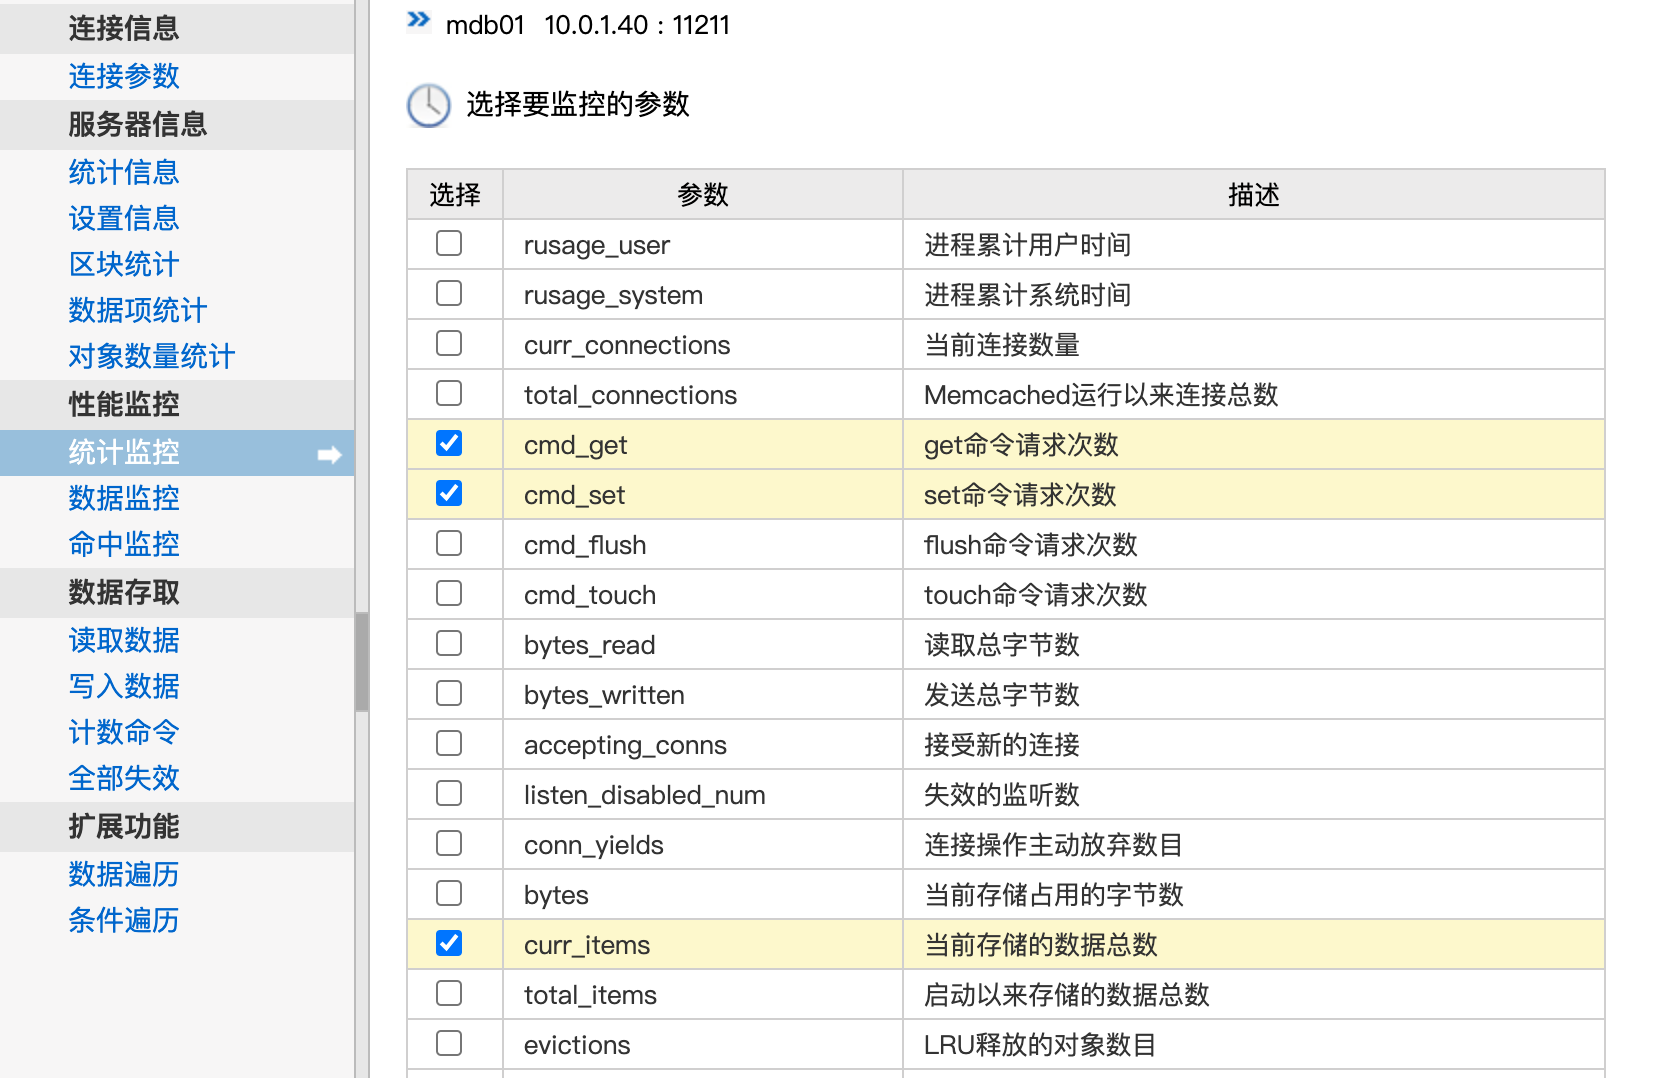Viewport: 1674px width, 1078px height.
Task: Switch to 数据监控
Action: pos(124,498)
